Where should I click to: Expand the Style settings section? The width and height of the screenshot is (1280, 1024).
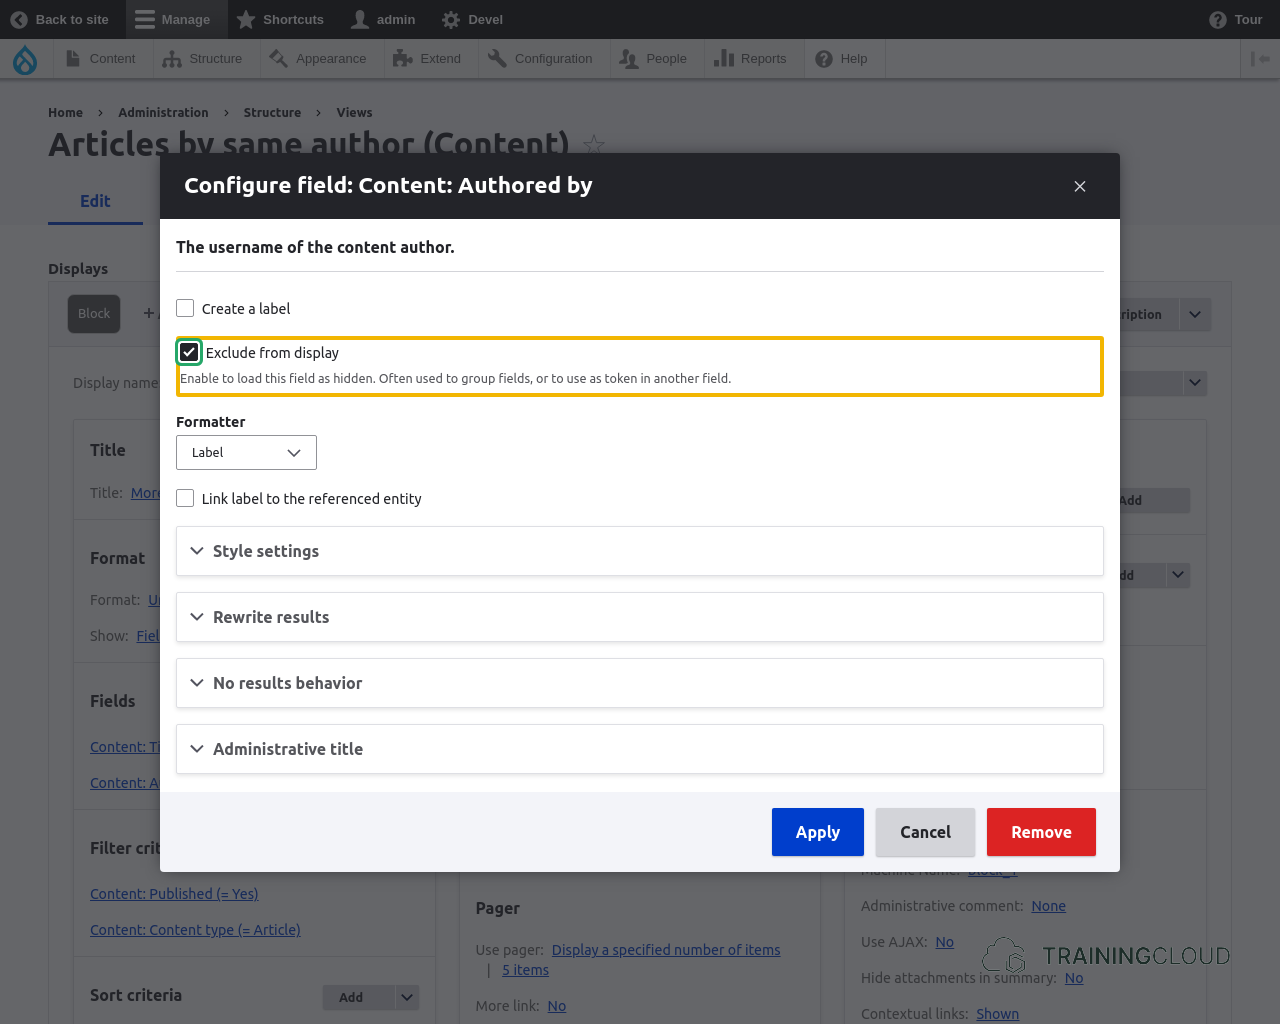tap(640, 551)
